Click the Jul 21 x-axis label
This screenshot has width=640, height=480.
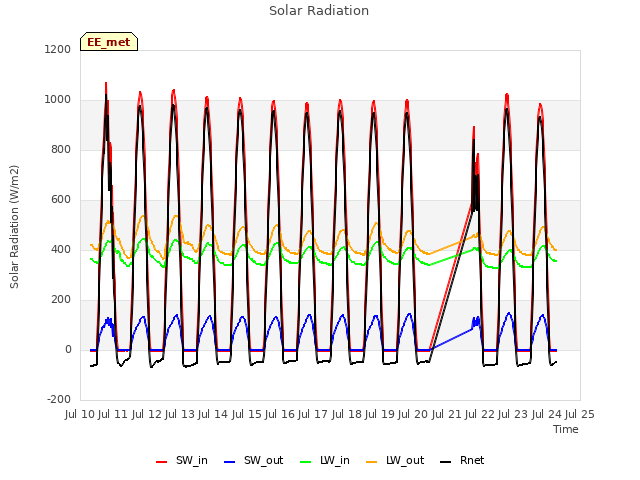coord(447,414)
